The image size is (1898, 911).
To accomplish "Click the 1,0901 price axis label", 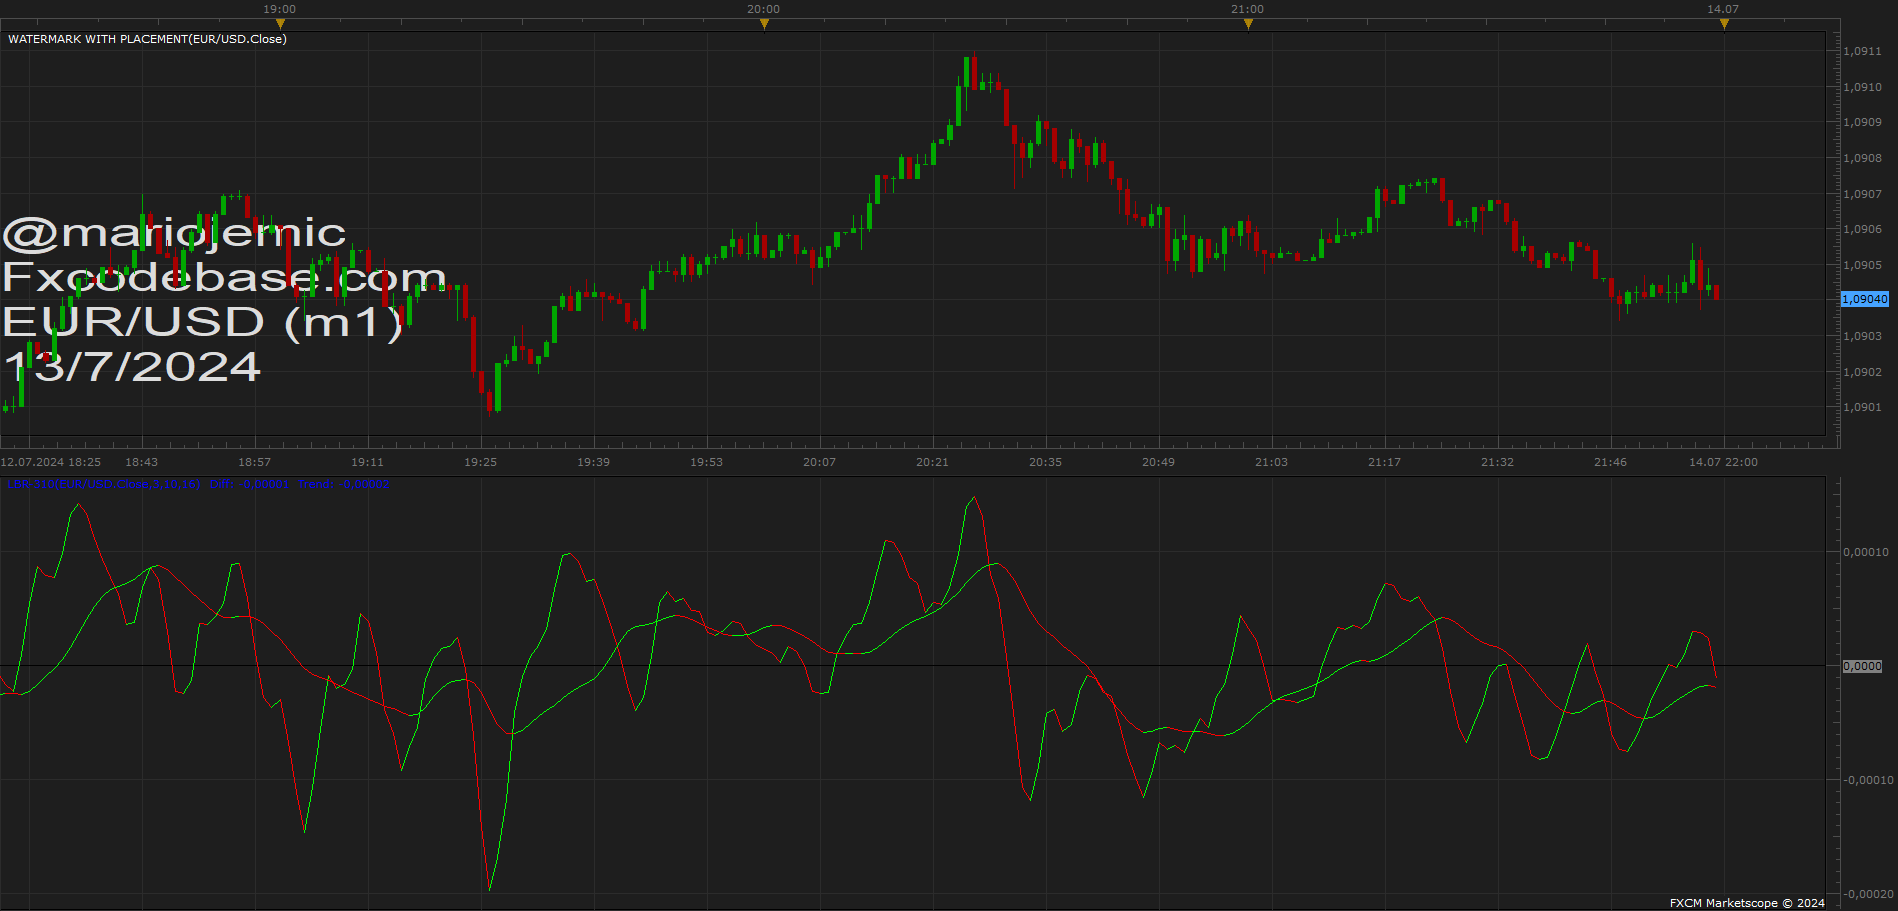I will [1862, 407].
